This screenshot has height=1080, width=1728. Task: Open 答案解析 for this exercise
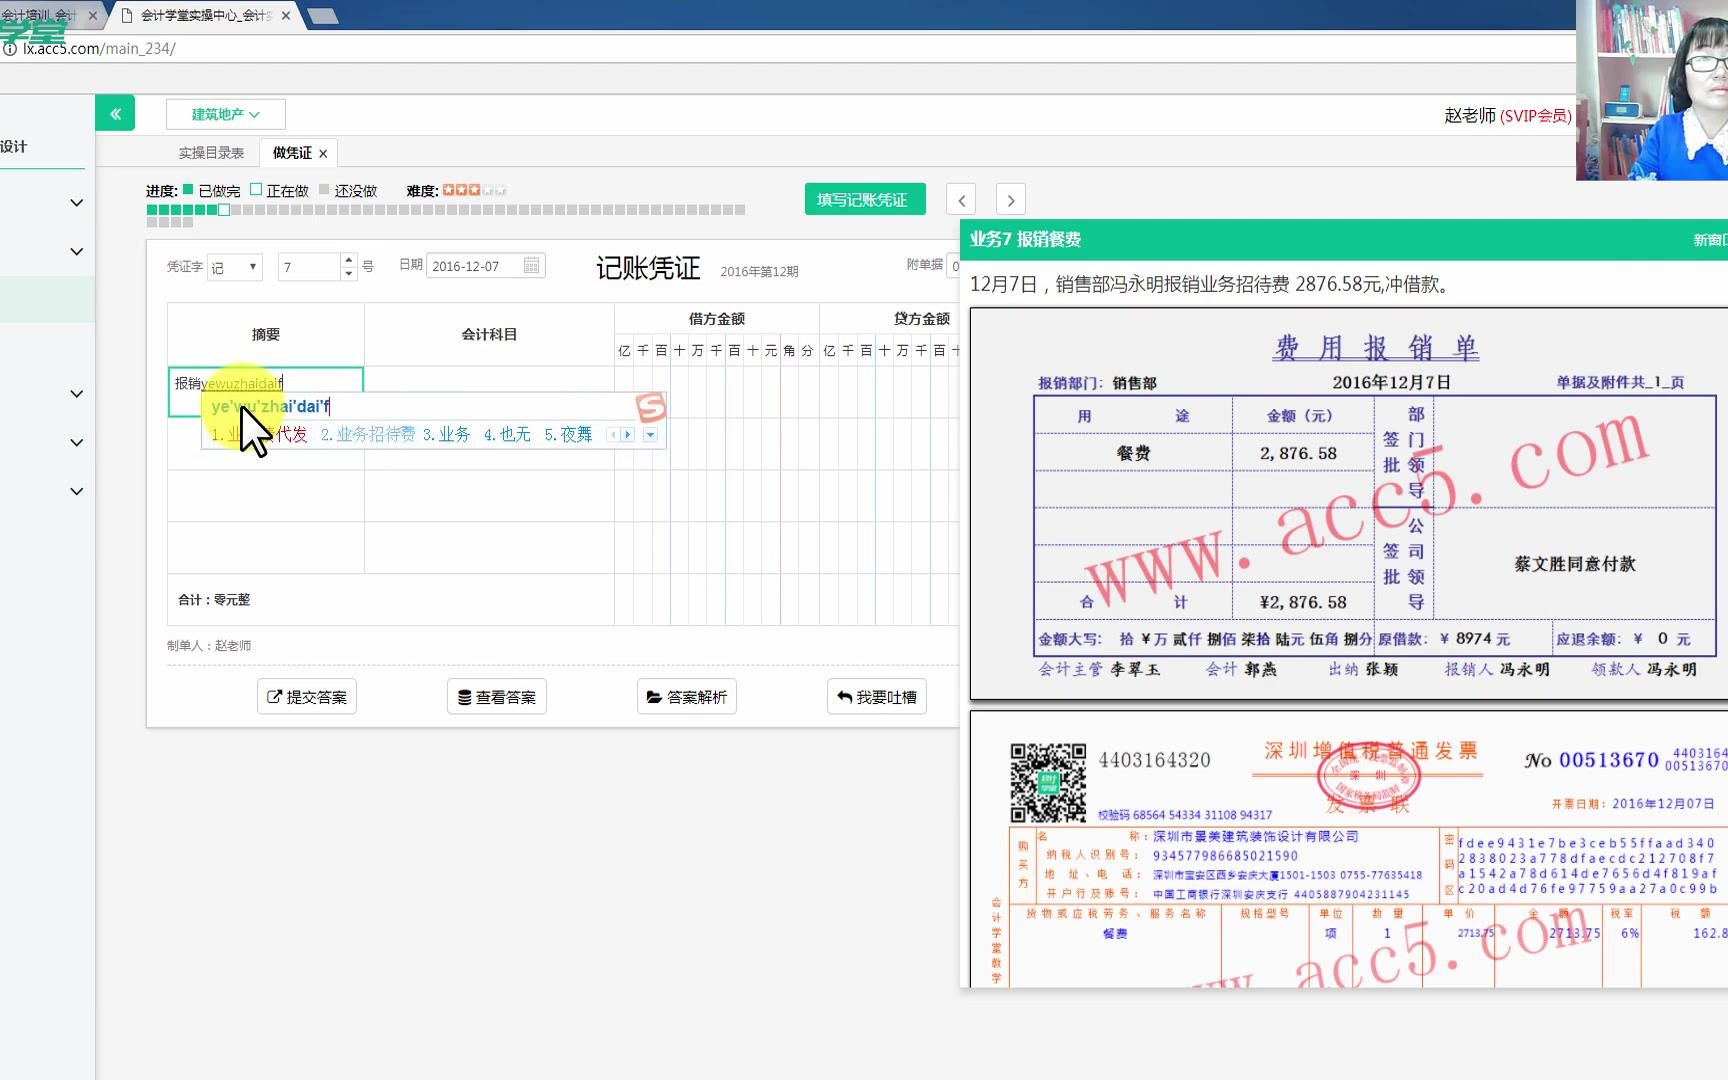pyautogui.click(x=686, y=696)
